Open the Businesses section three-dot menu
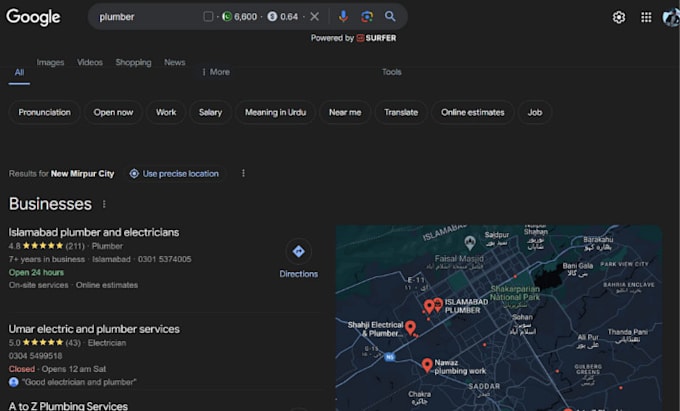Image resolution: width=680 pixels, height=411 pixels. [104, 204]
